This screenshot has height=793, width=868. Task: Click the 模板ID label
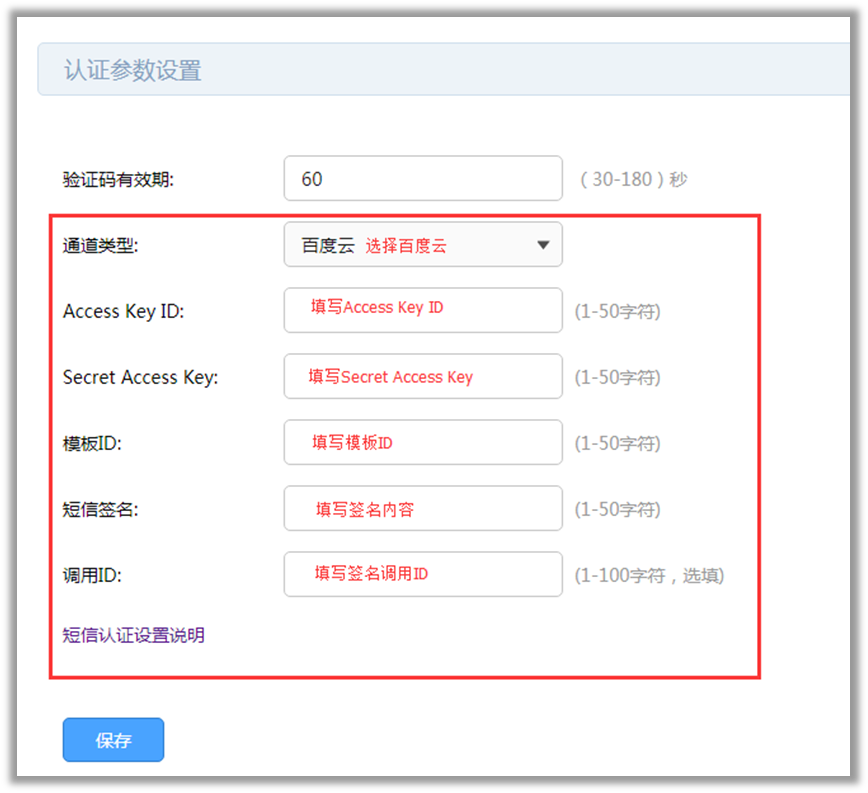[92, 443]
